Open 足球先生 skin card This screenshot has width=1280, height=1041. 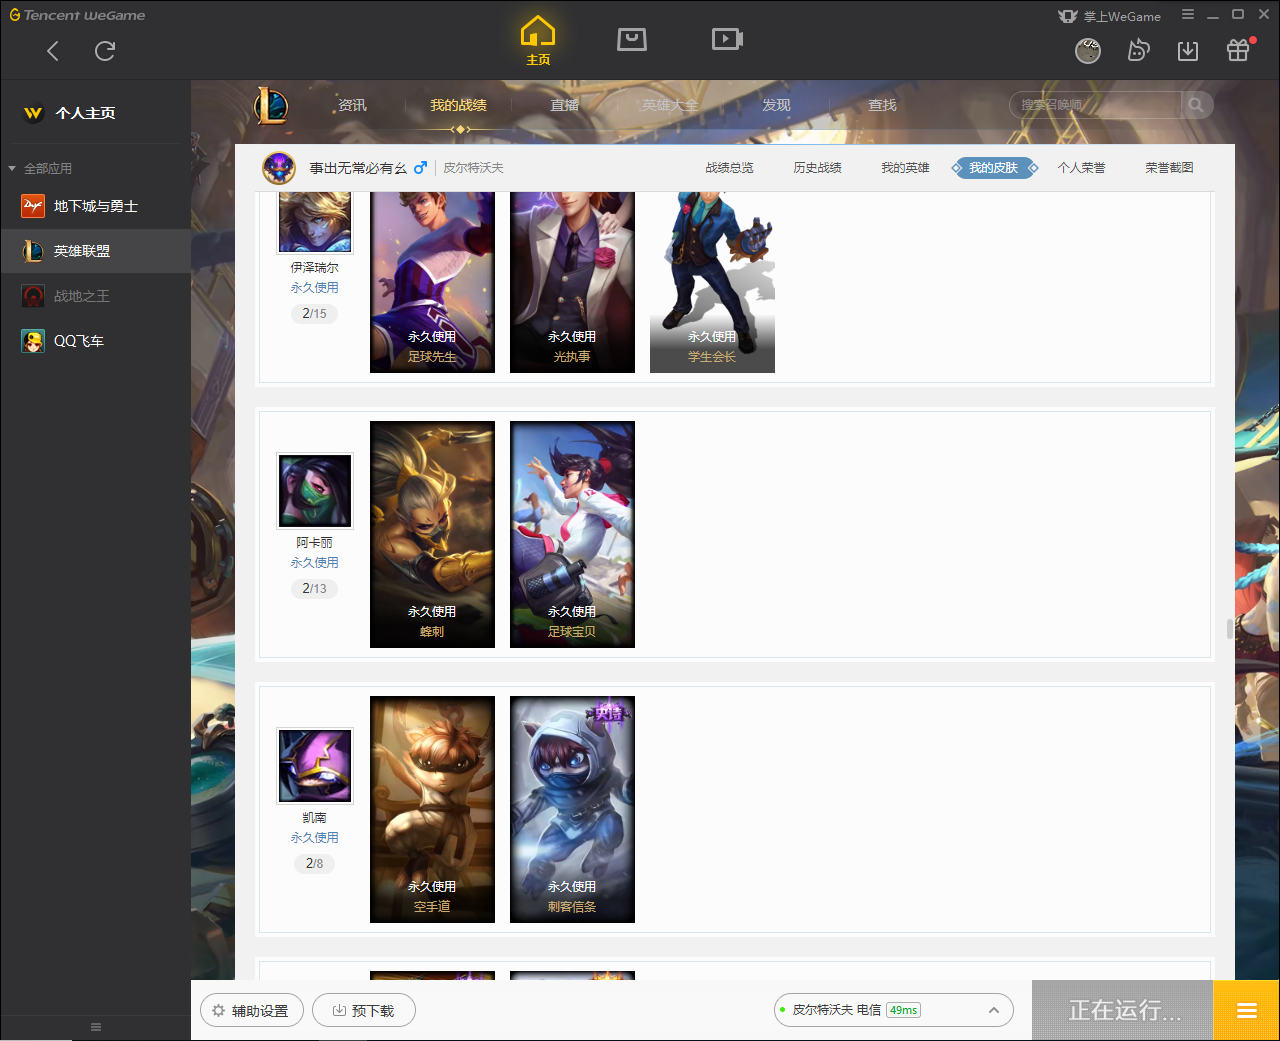tap(432, 282)
